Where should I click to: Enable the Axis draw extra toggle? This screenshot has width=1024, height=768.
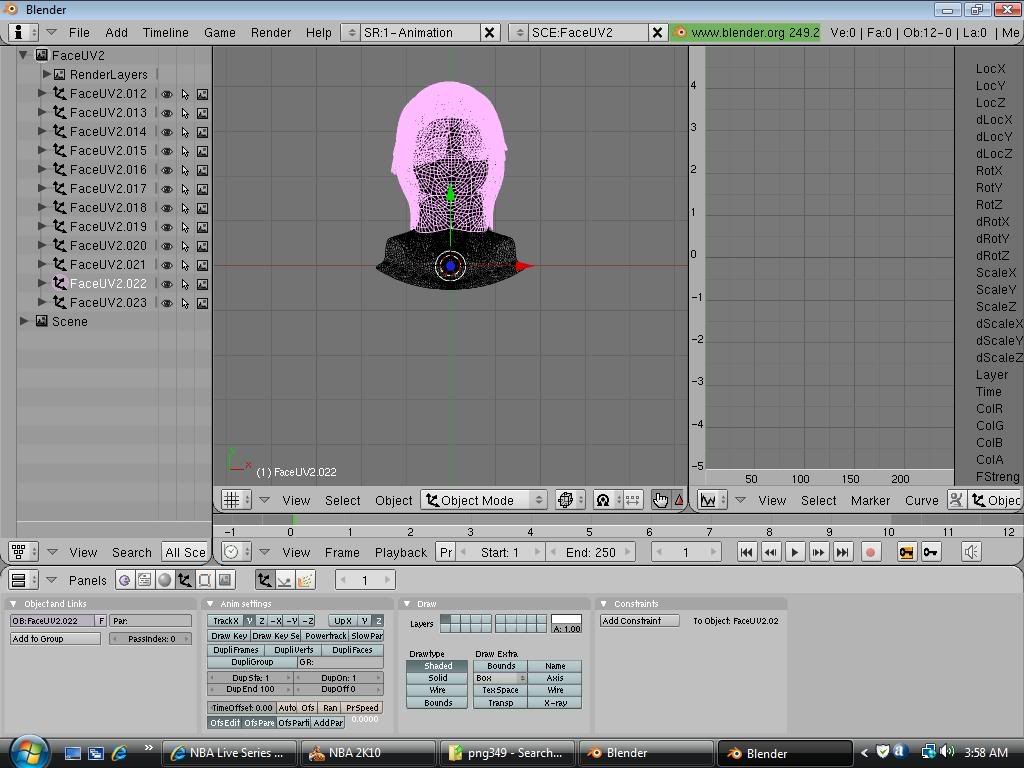coord(554,678)
